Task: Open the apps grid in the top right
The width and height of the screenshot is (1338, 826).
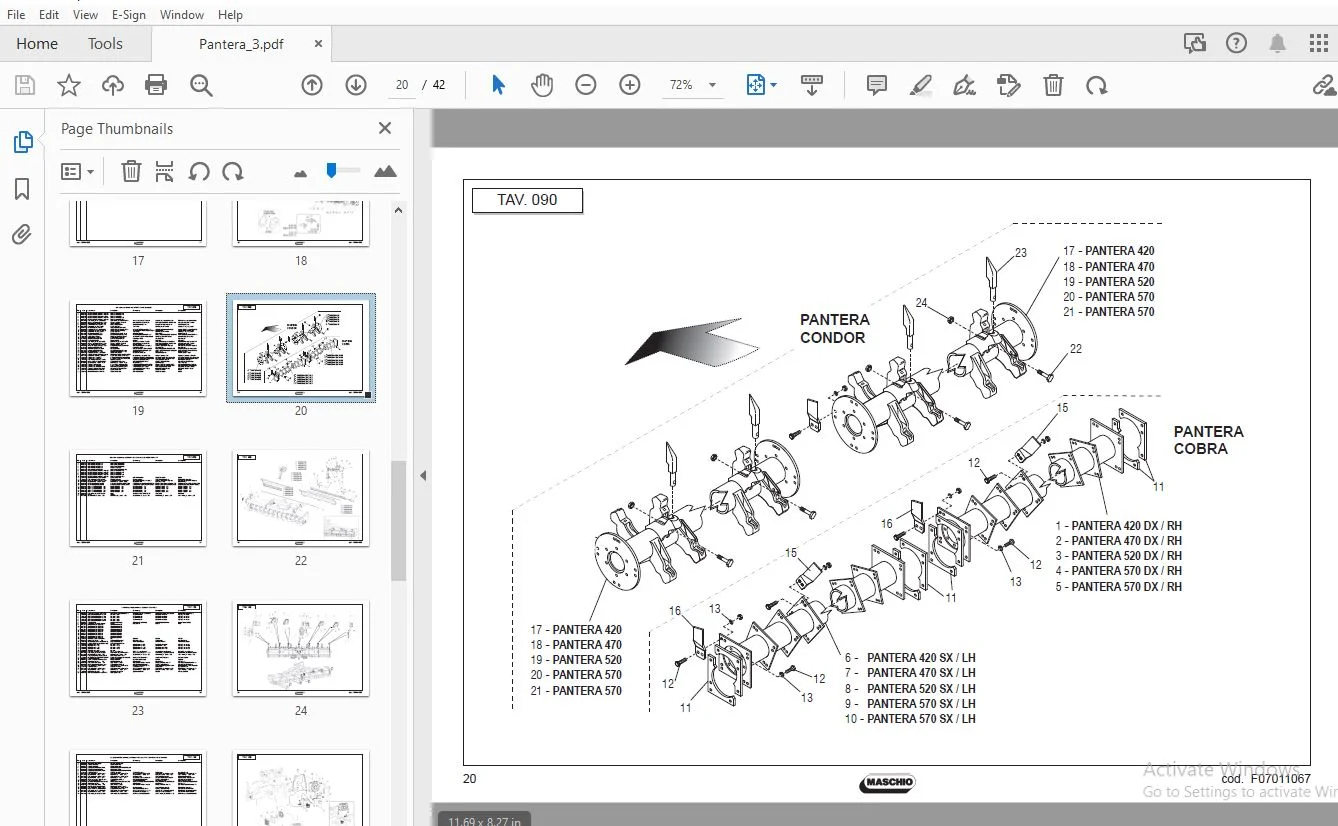Action: pyautogui.click(x=1319, y=43)
